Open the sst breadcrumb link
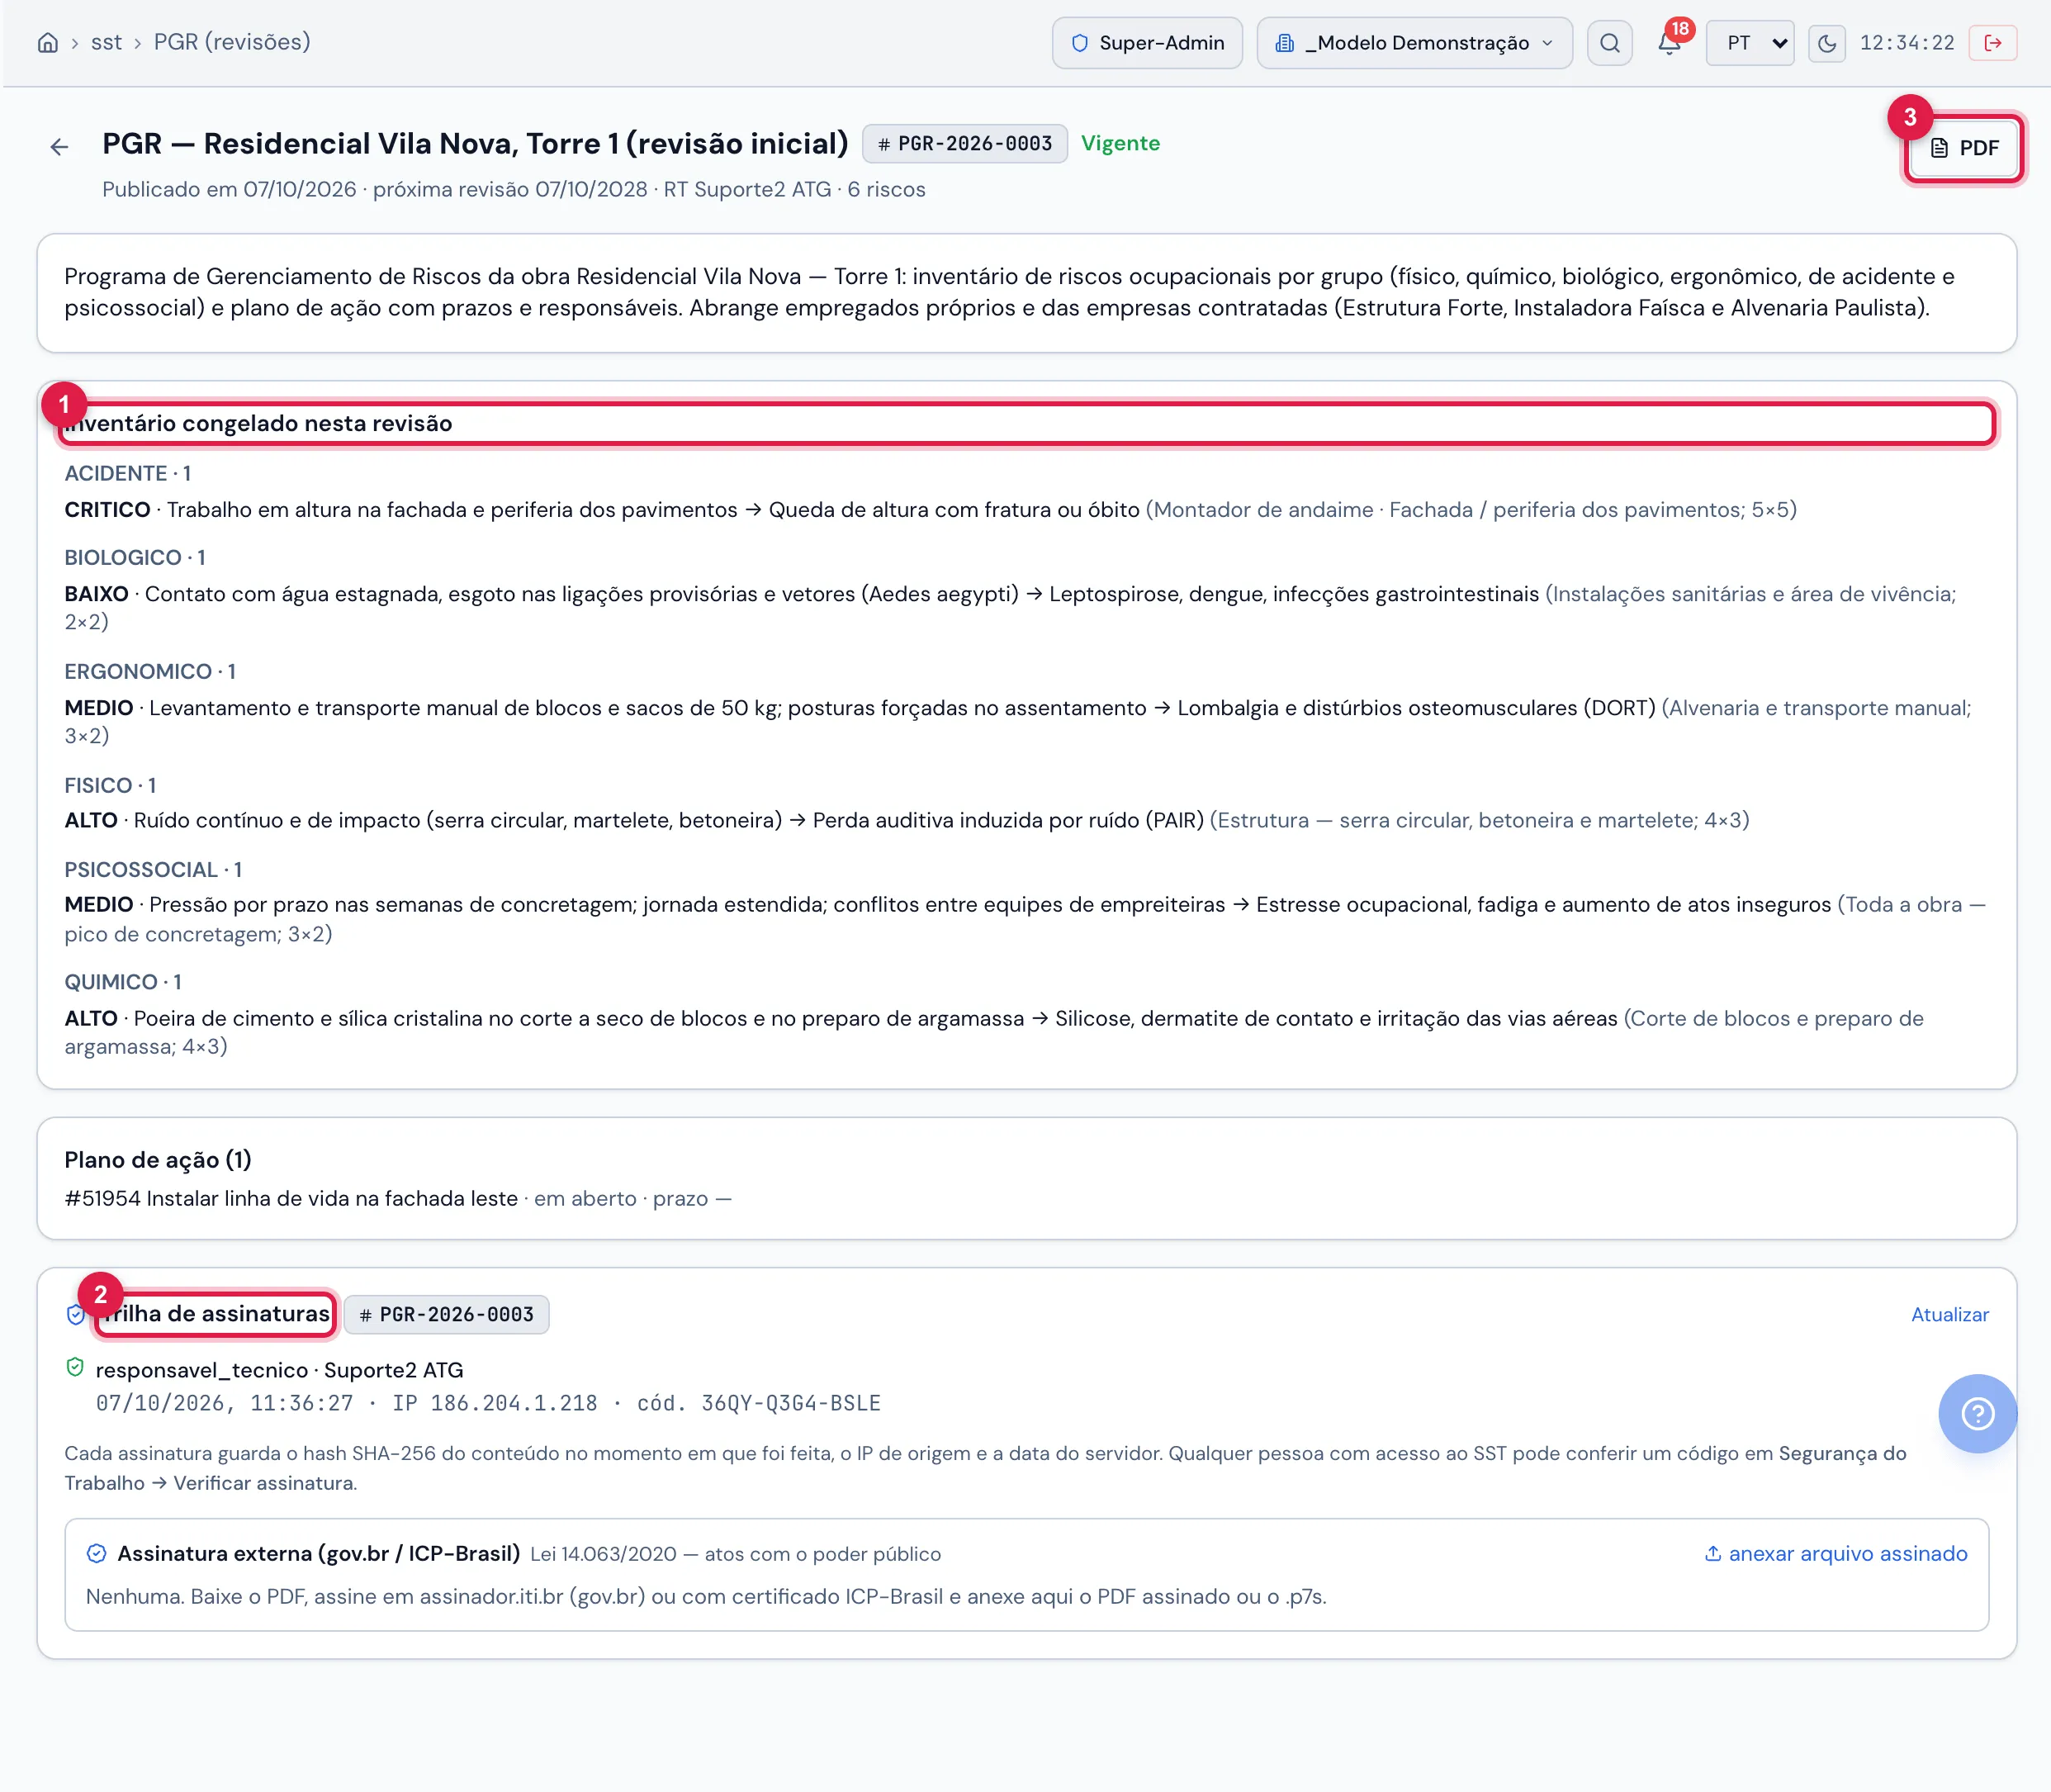This screenshot has width=2051, height=1792. tap(106, 42)
